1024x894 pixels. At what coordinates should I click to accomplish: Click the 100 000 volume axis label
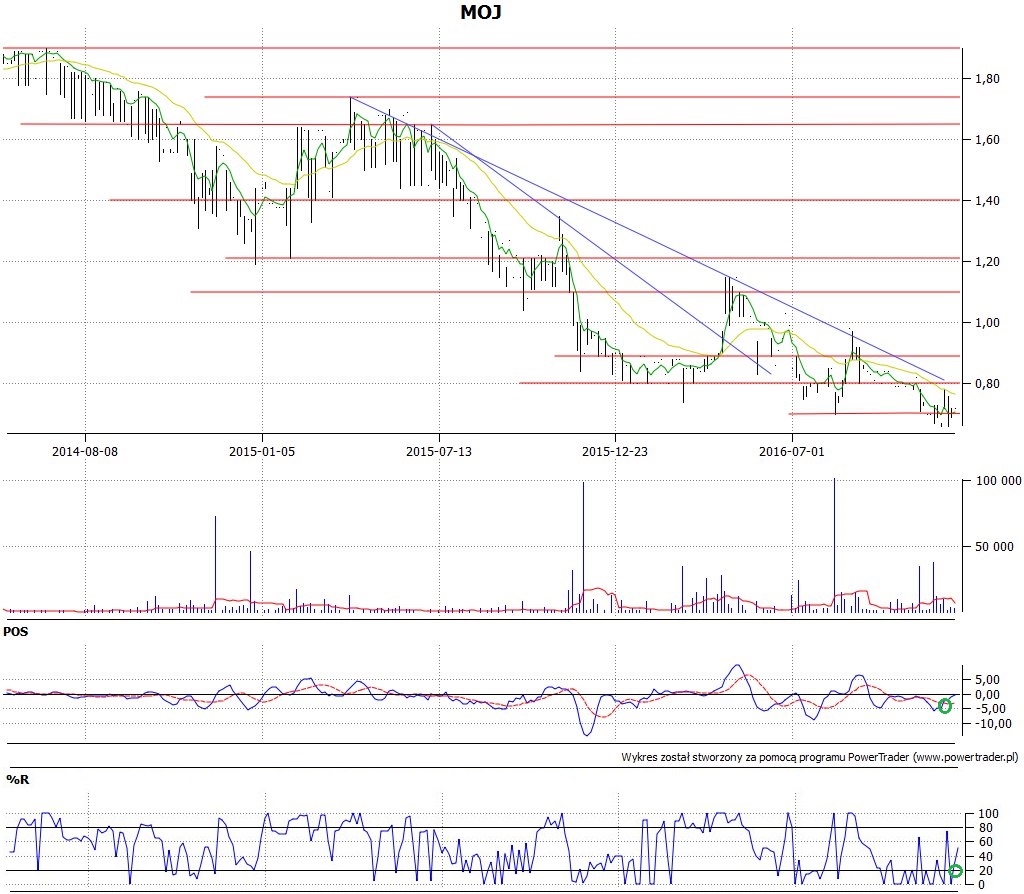(x=999, y=481)
